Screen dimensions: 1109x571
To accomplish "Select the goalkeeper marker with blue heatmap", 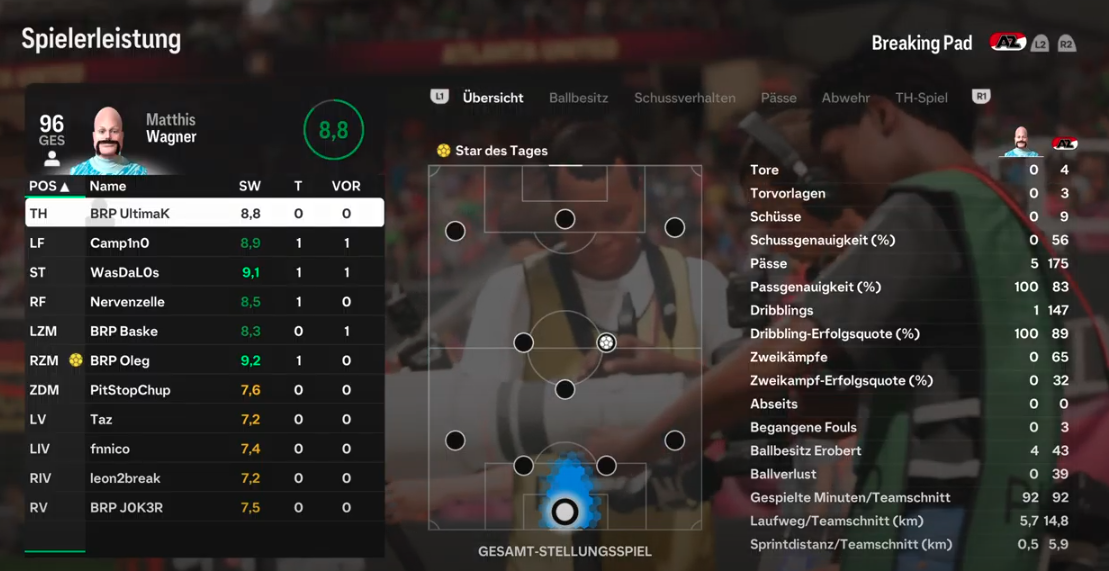I will (x=564, y=510).
